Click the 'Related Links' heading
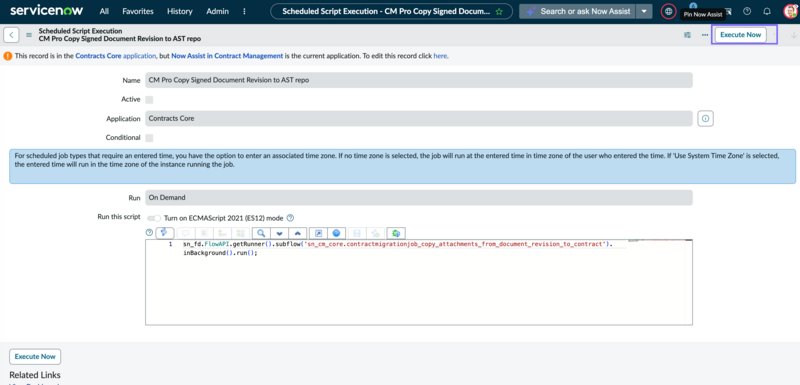800x385 pixels. 35,375
